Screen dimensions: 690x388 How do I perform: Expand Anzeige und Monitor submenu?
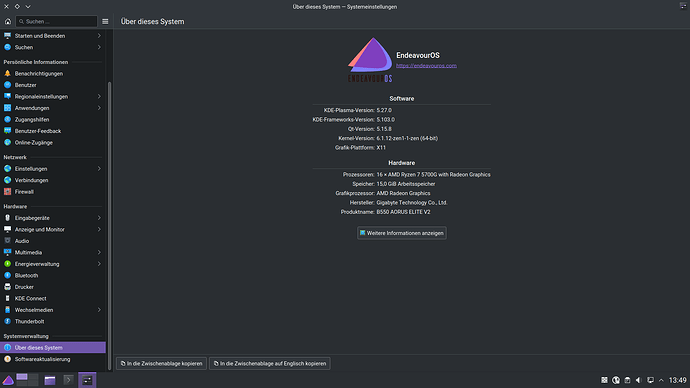tap(99, 229)
